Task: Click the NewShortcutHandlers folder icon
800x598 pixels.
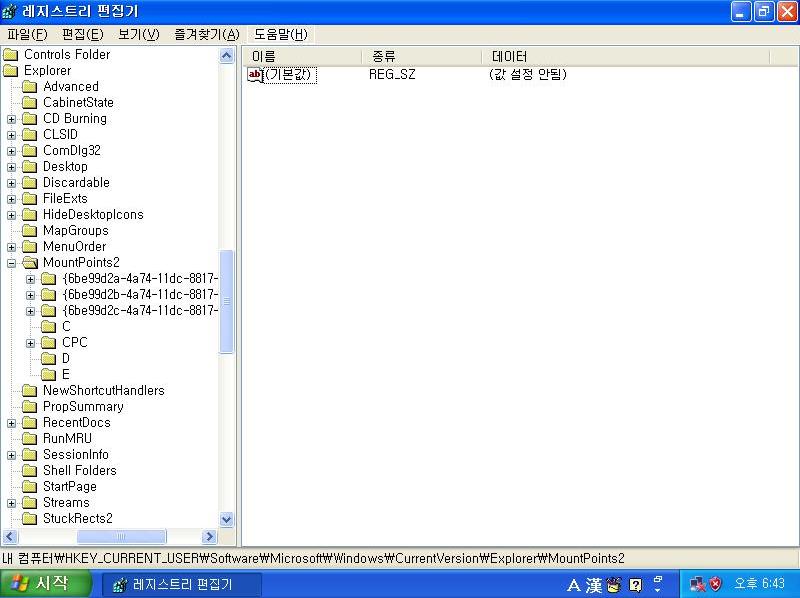Action: pos(30,391)
